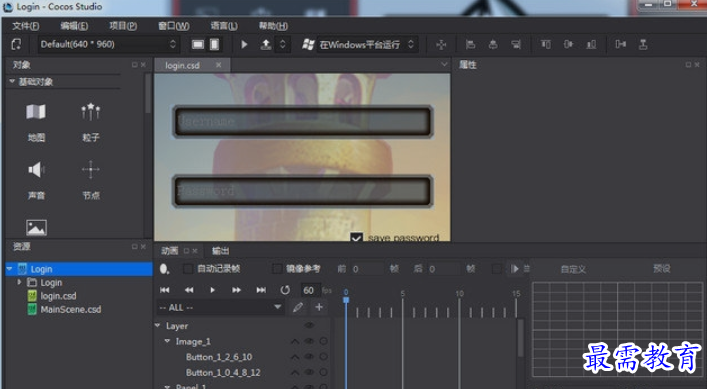Click the blue playhead marker at frame 0

tap(346, 299)
